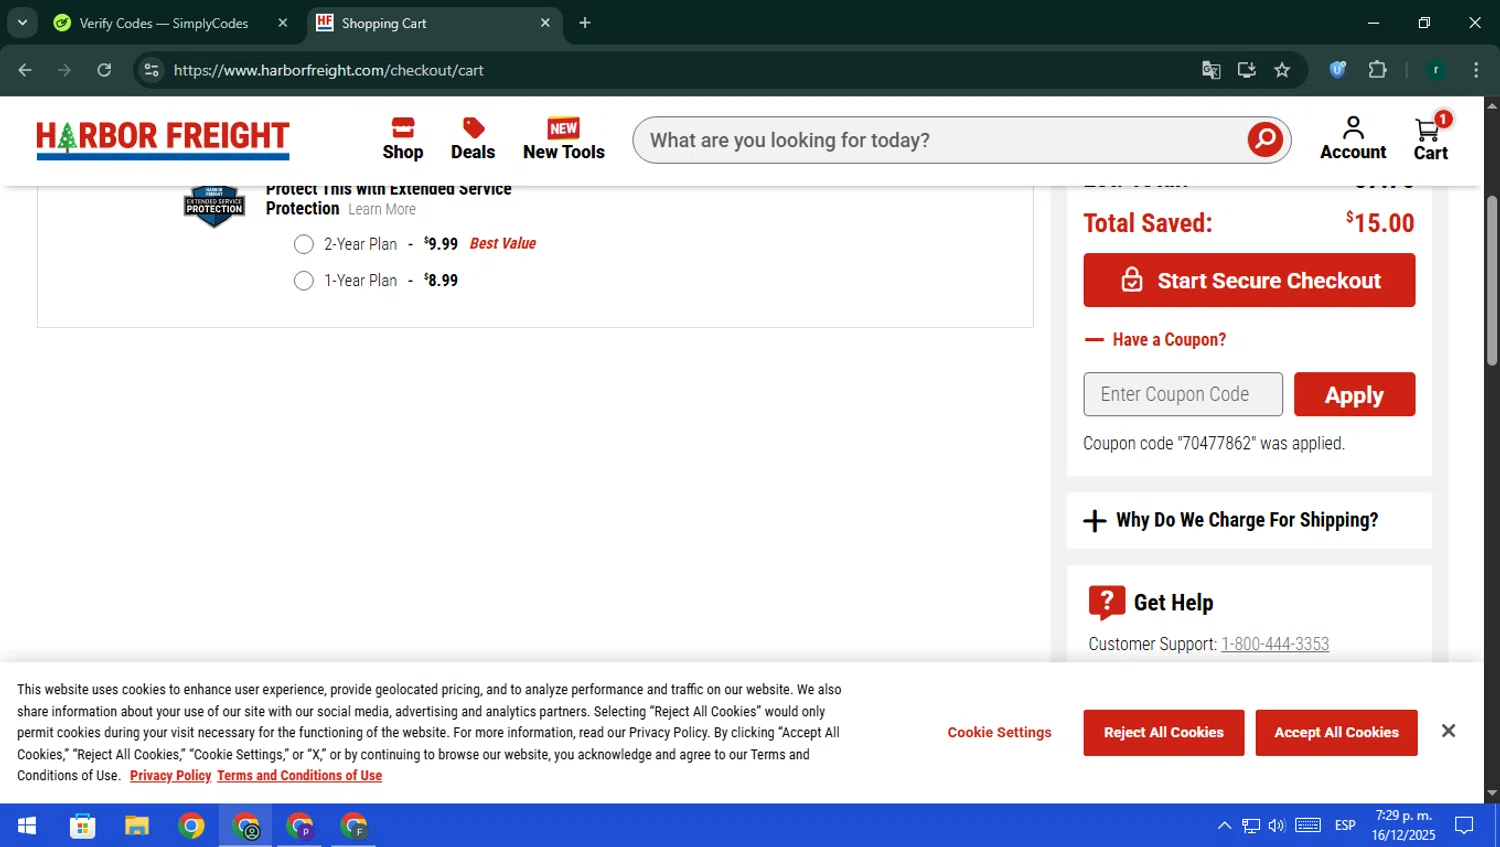This screenshot has height=847, width=1500.
Task: Close the cookie banner with X
Action: tap(1447, 731)
